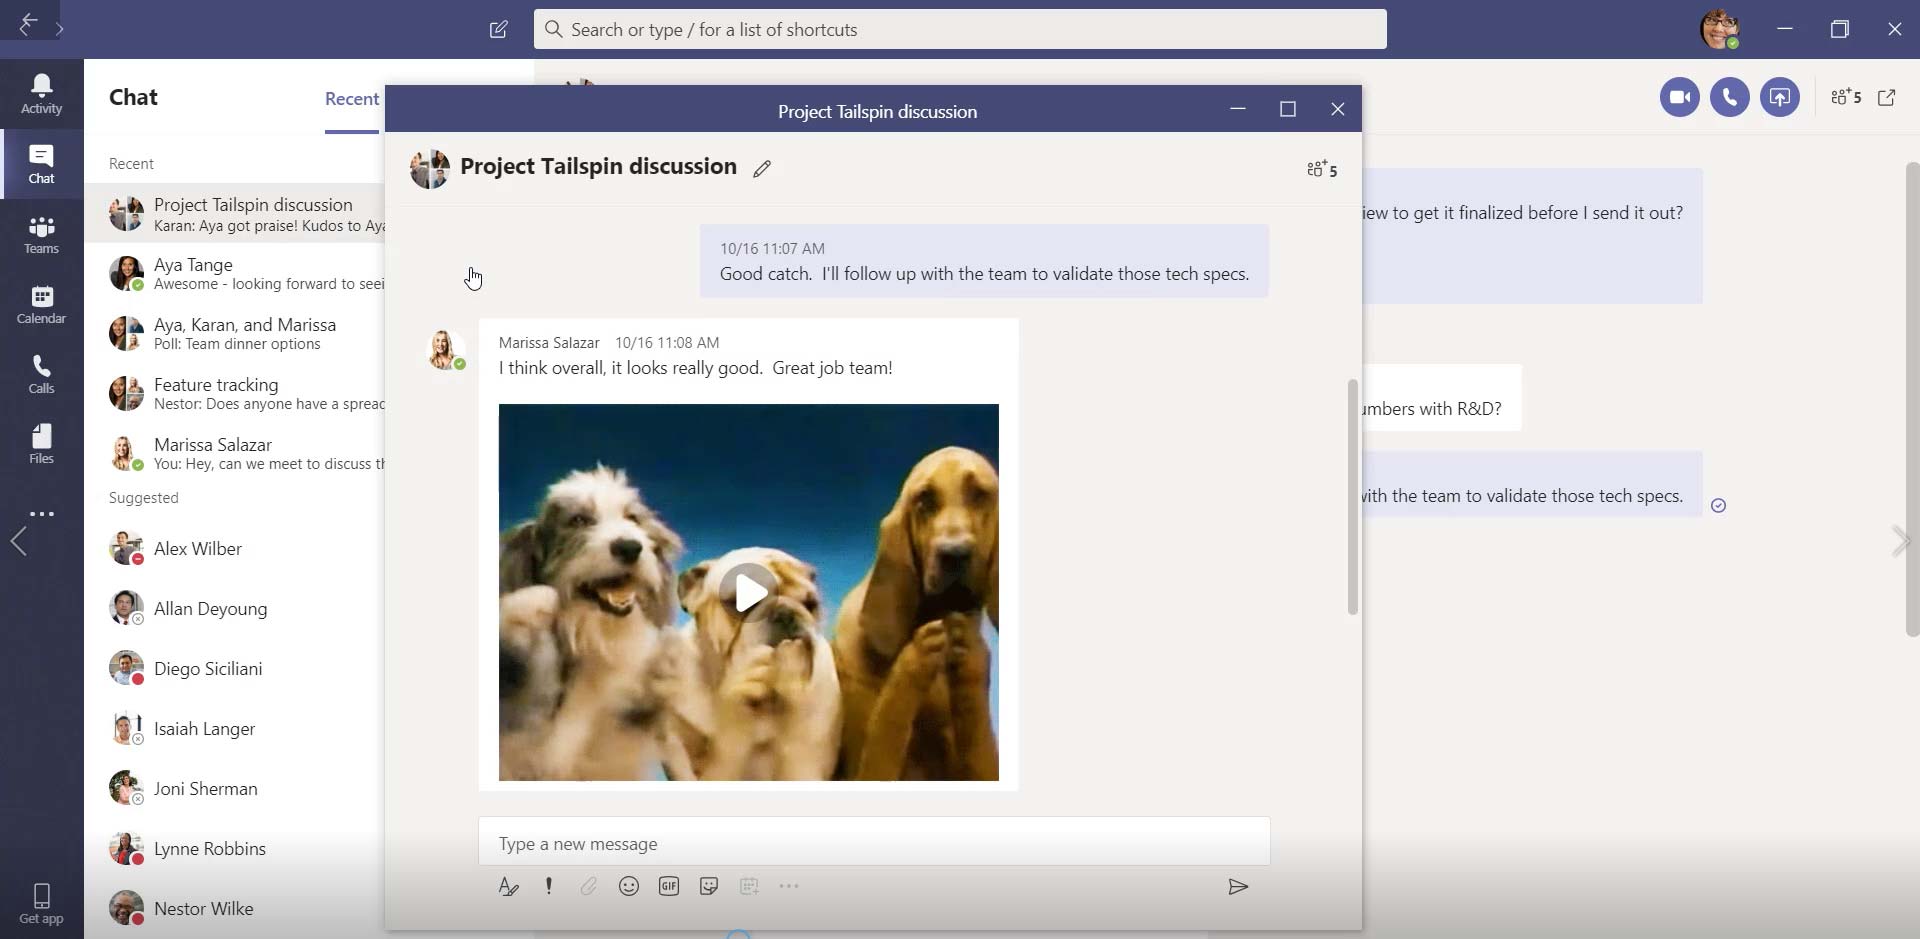Collapse the left panel arrow
1920x939 pixels.
[x=18, y=542]
